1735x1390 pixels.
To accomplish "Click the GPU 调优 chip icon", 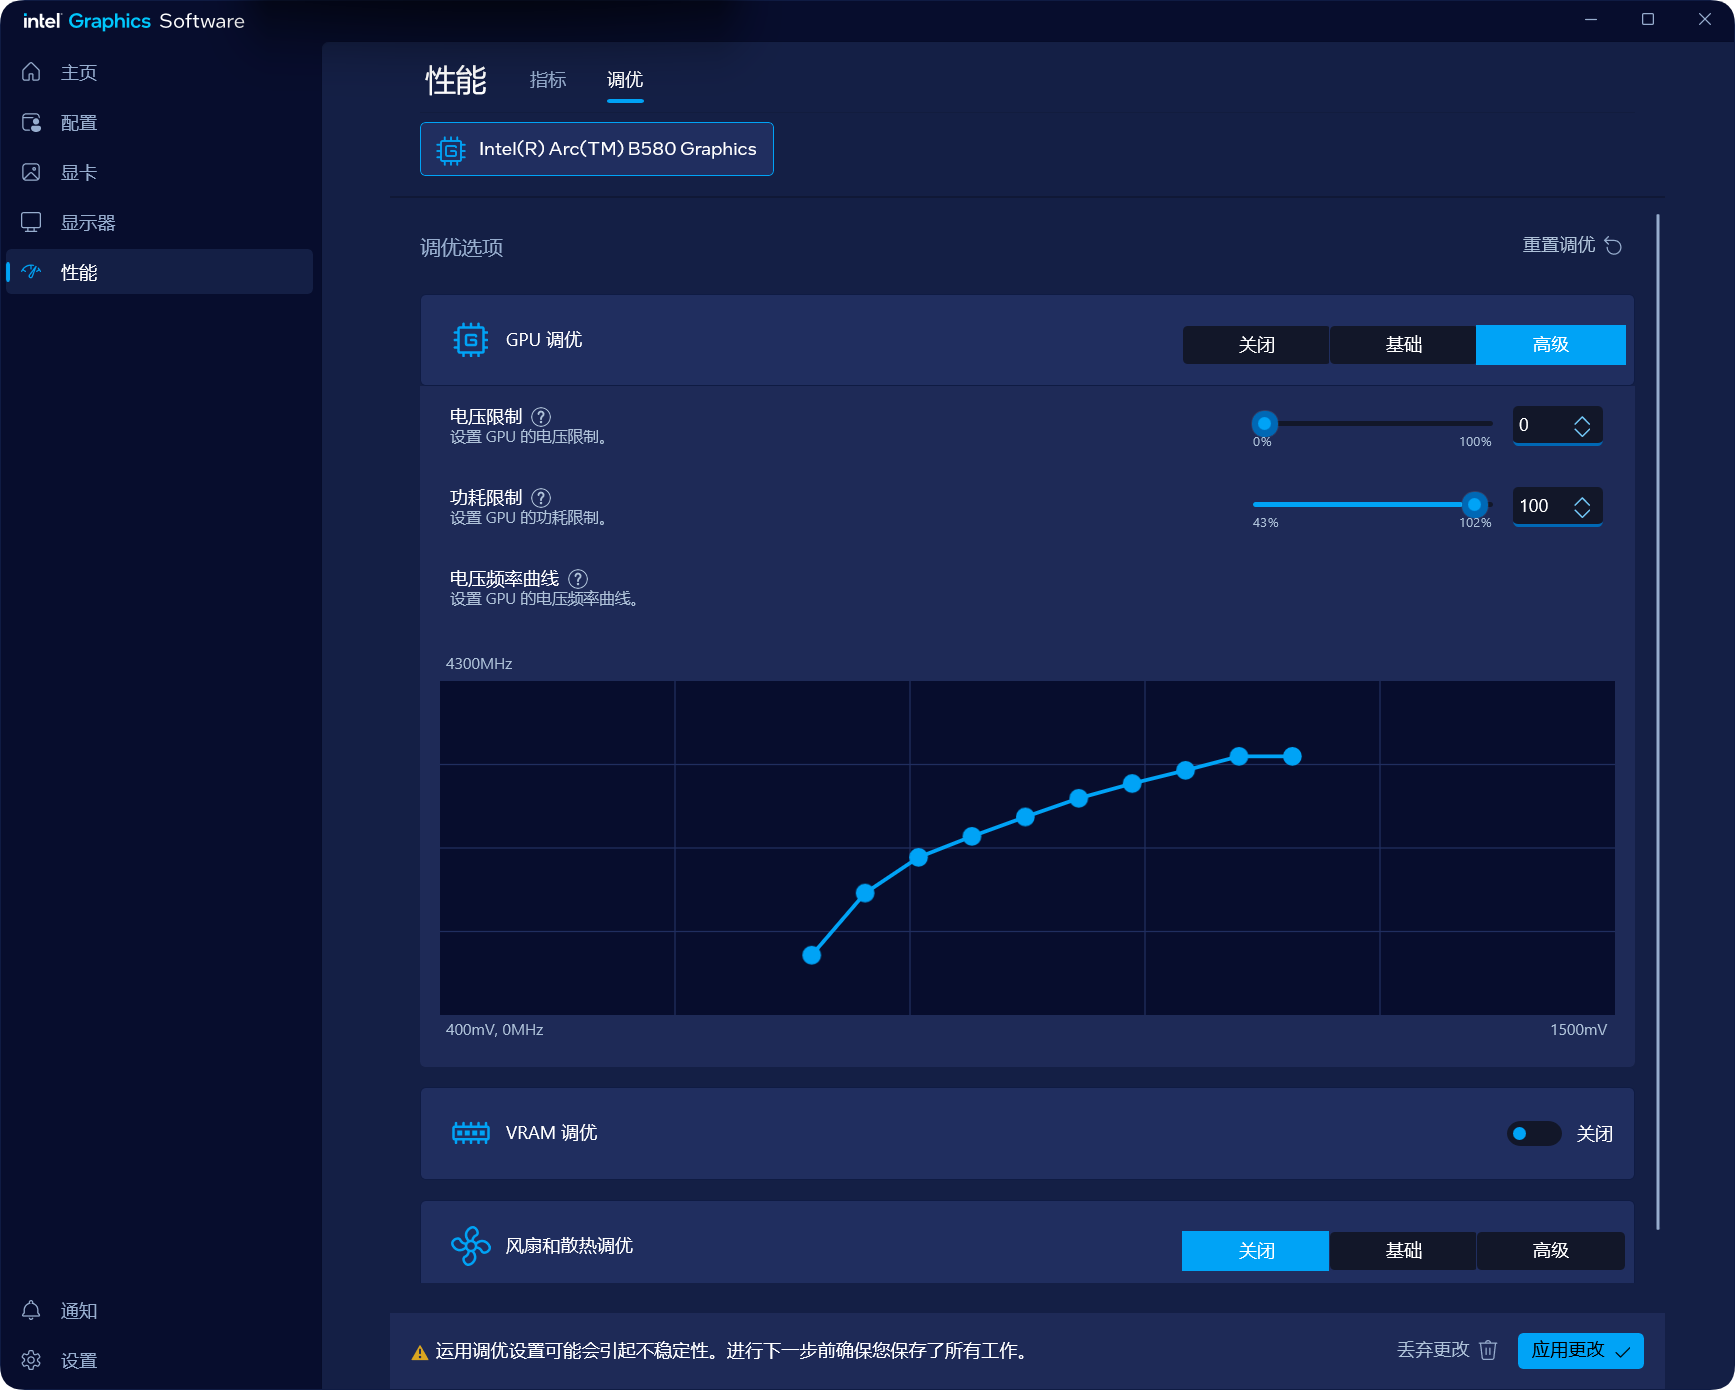I will [x=470, y=340].
